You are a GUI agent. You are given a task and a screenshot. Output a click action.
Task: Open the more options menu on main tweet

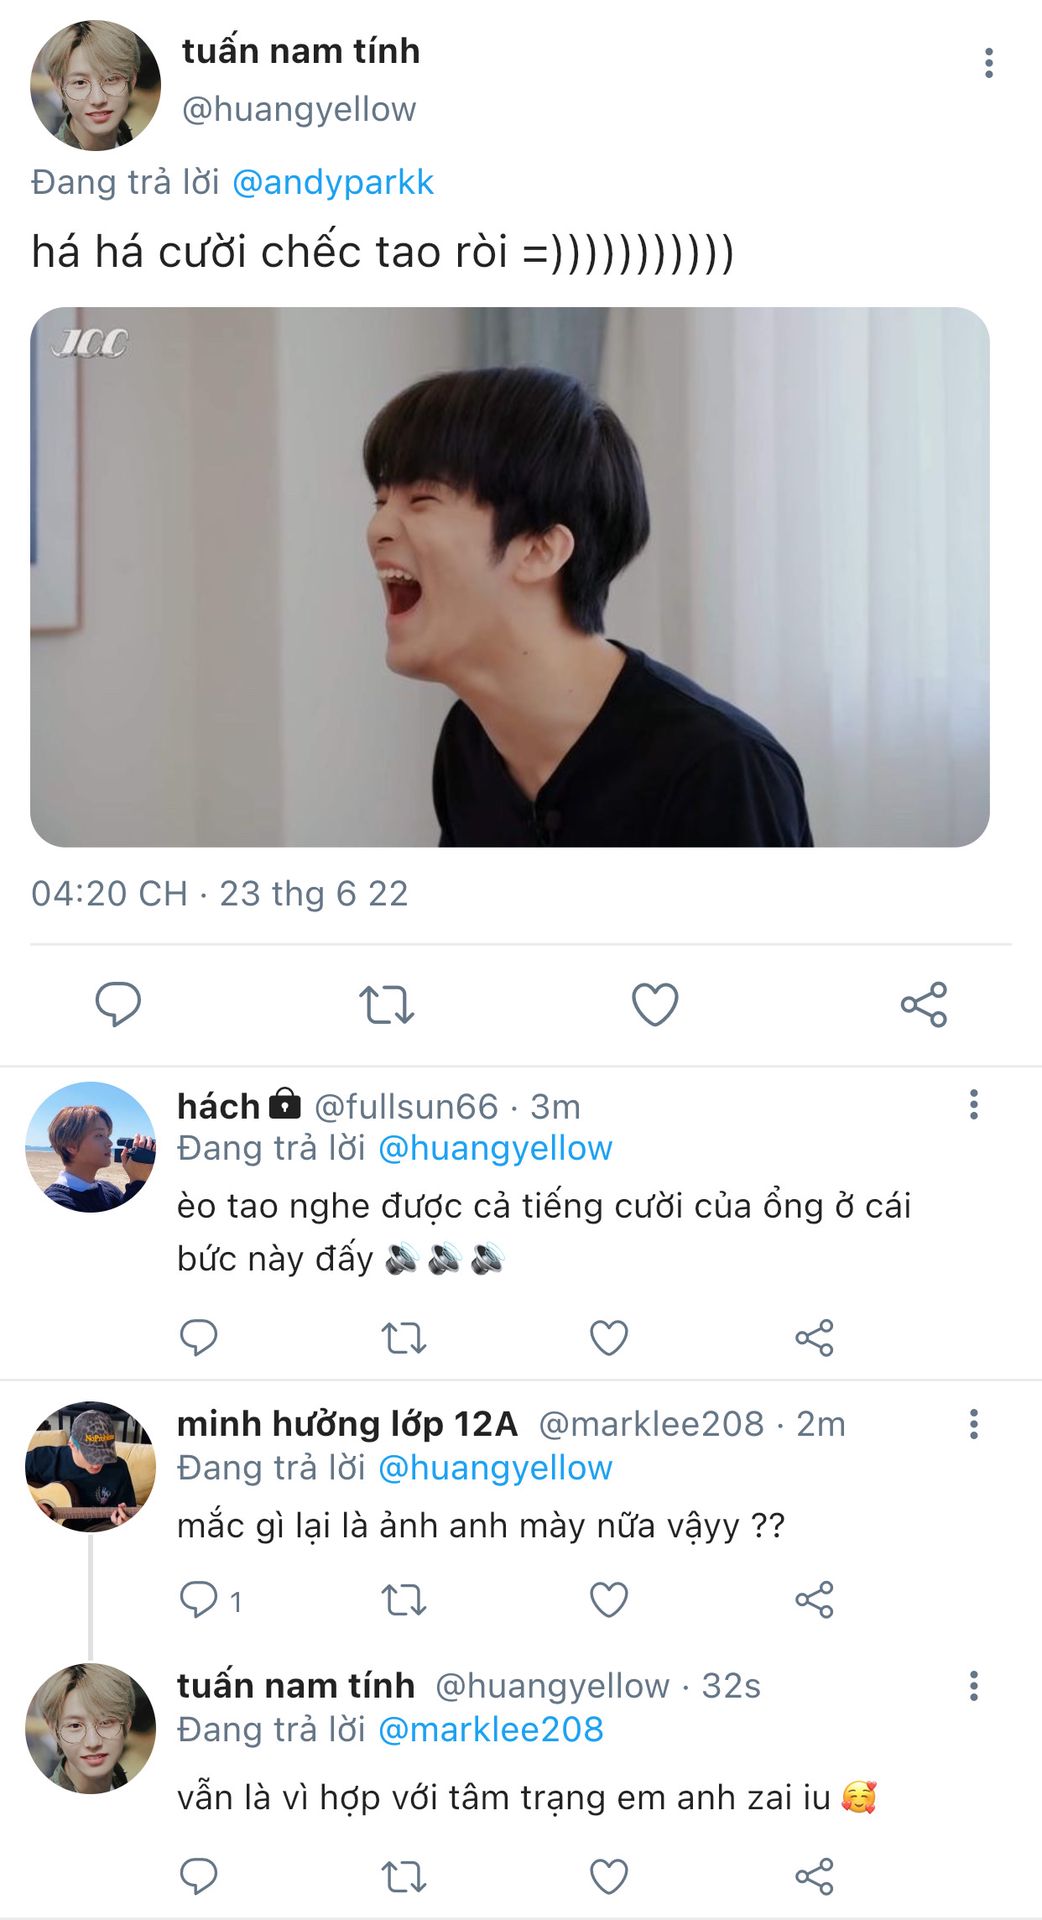pos(988,63)
